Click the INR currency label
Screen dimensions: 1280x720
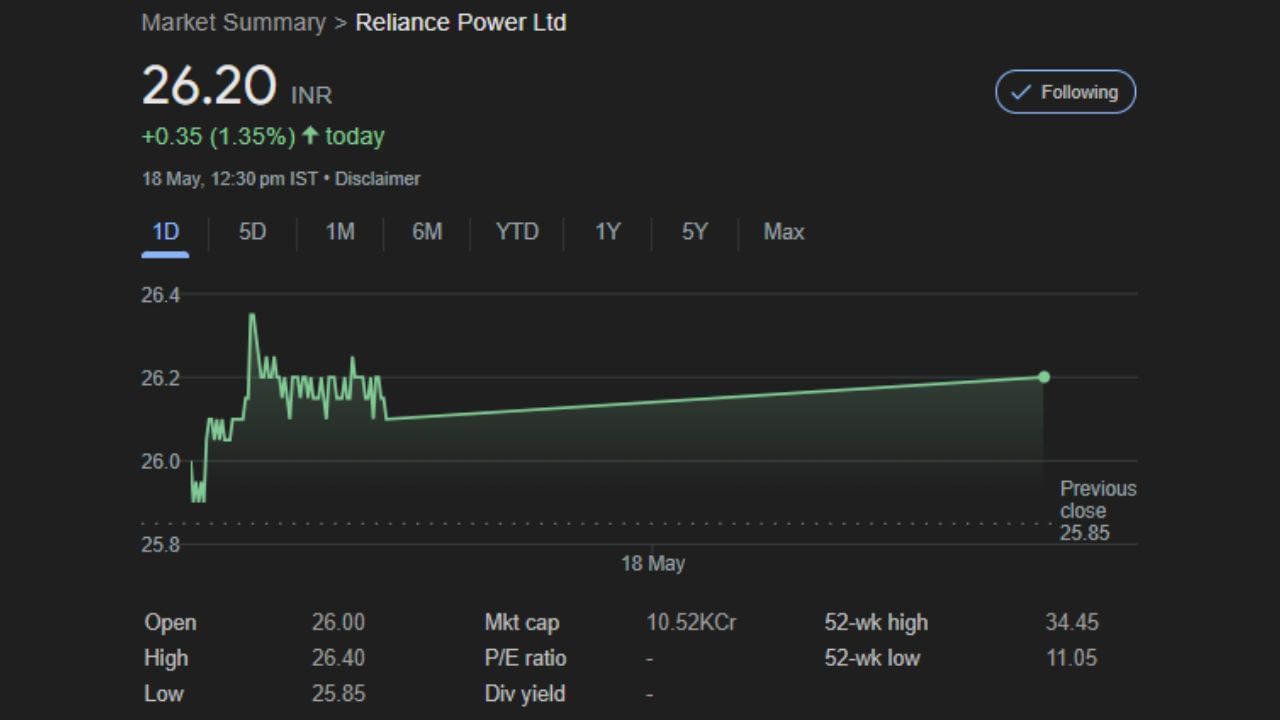click(311, 95)
